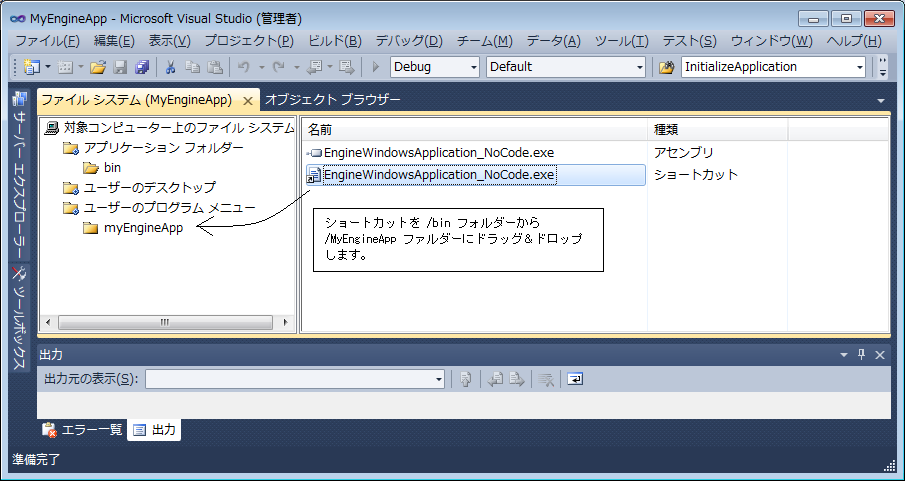This screenshot has height=481, width=905.
Task: Open dropdown arrow beside New Project icon
Action: (47, 67)
